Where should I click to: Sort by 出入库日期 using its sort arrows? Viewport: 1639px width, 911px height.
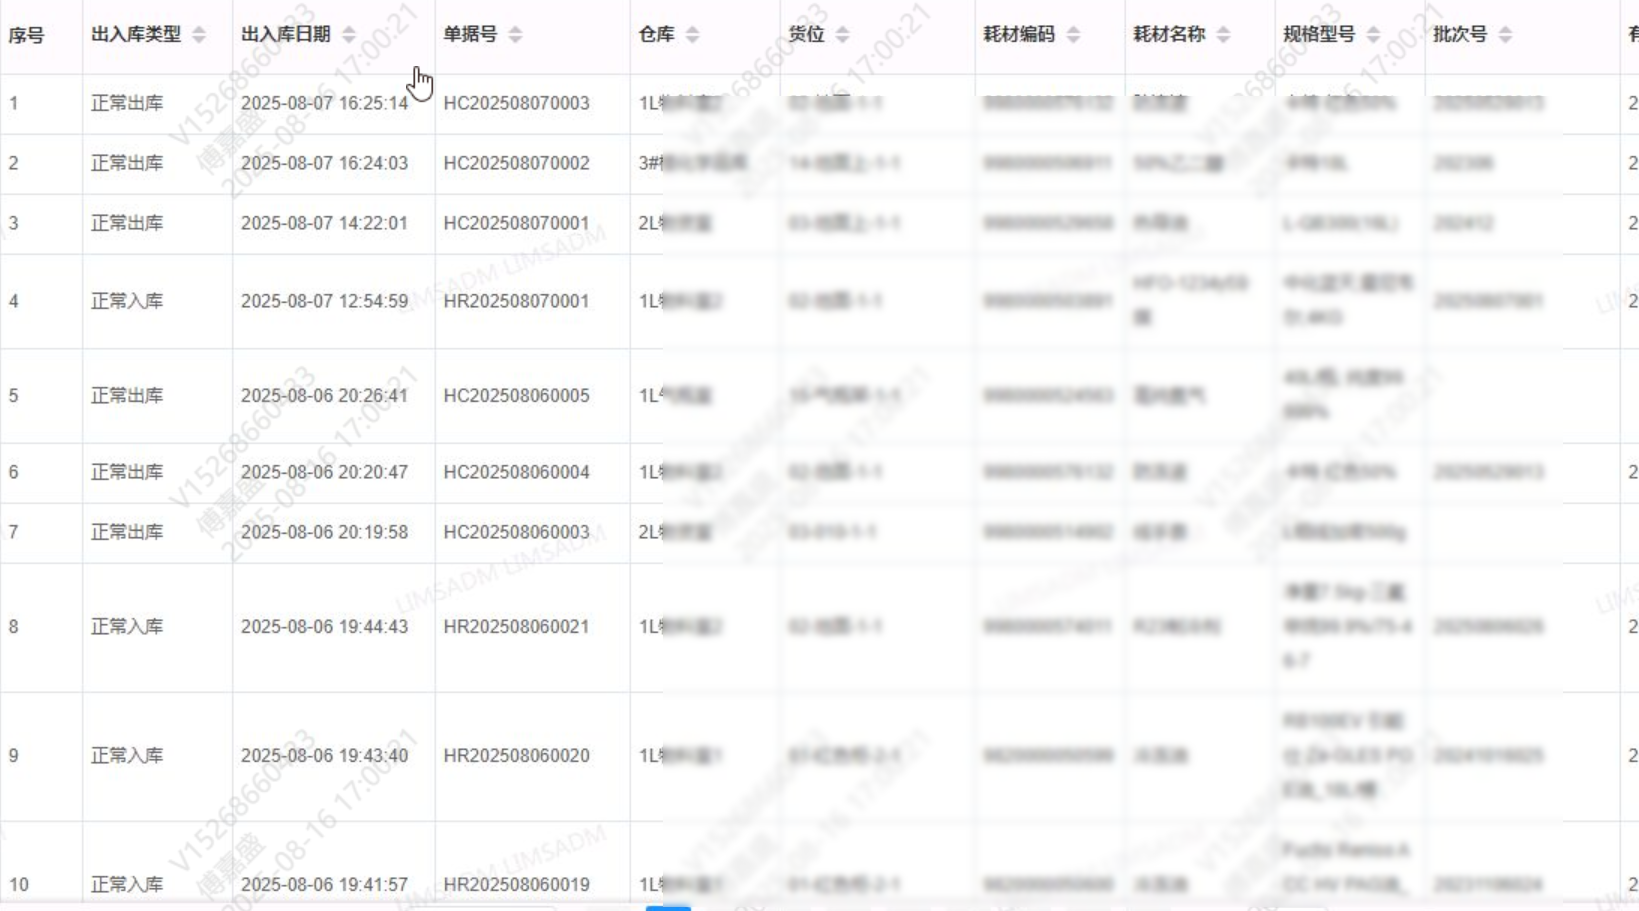tap(349, 35)
